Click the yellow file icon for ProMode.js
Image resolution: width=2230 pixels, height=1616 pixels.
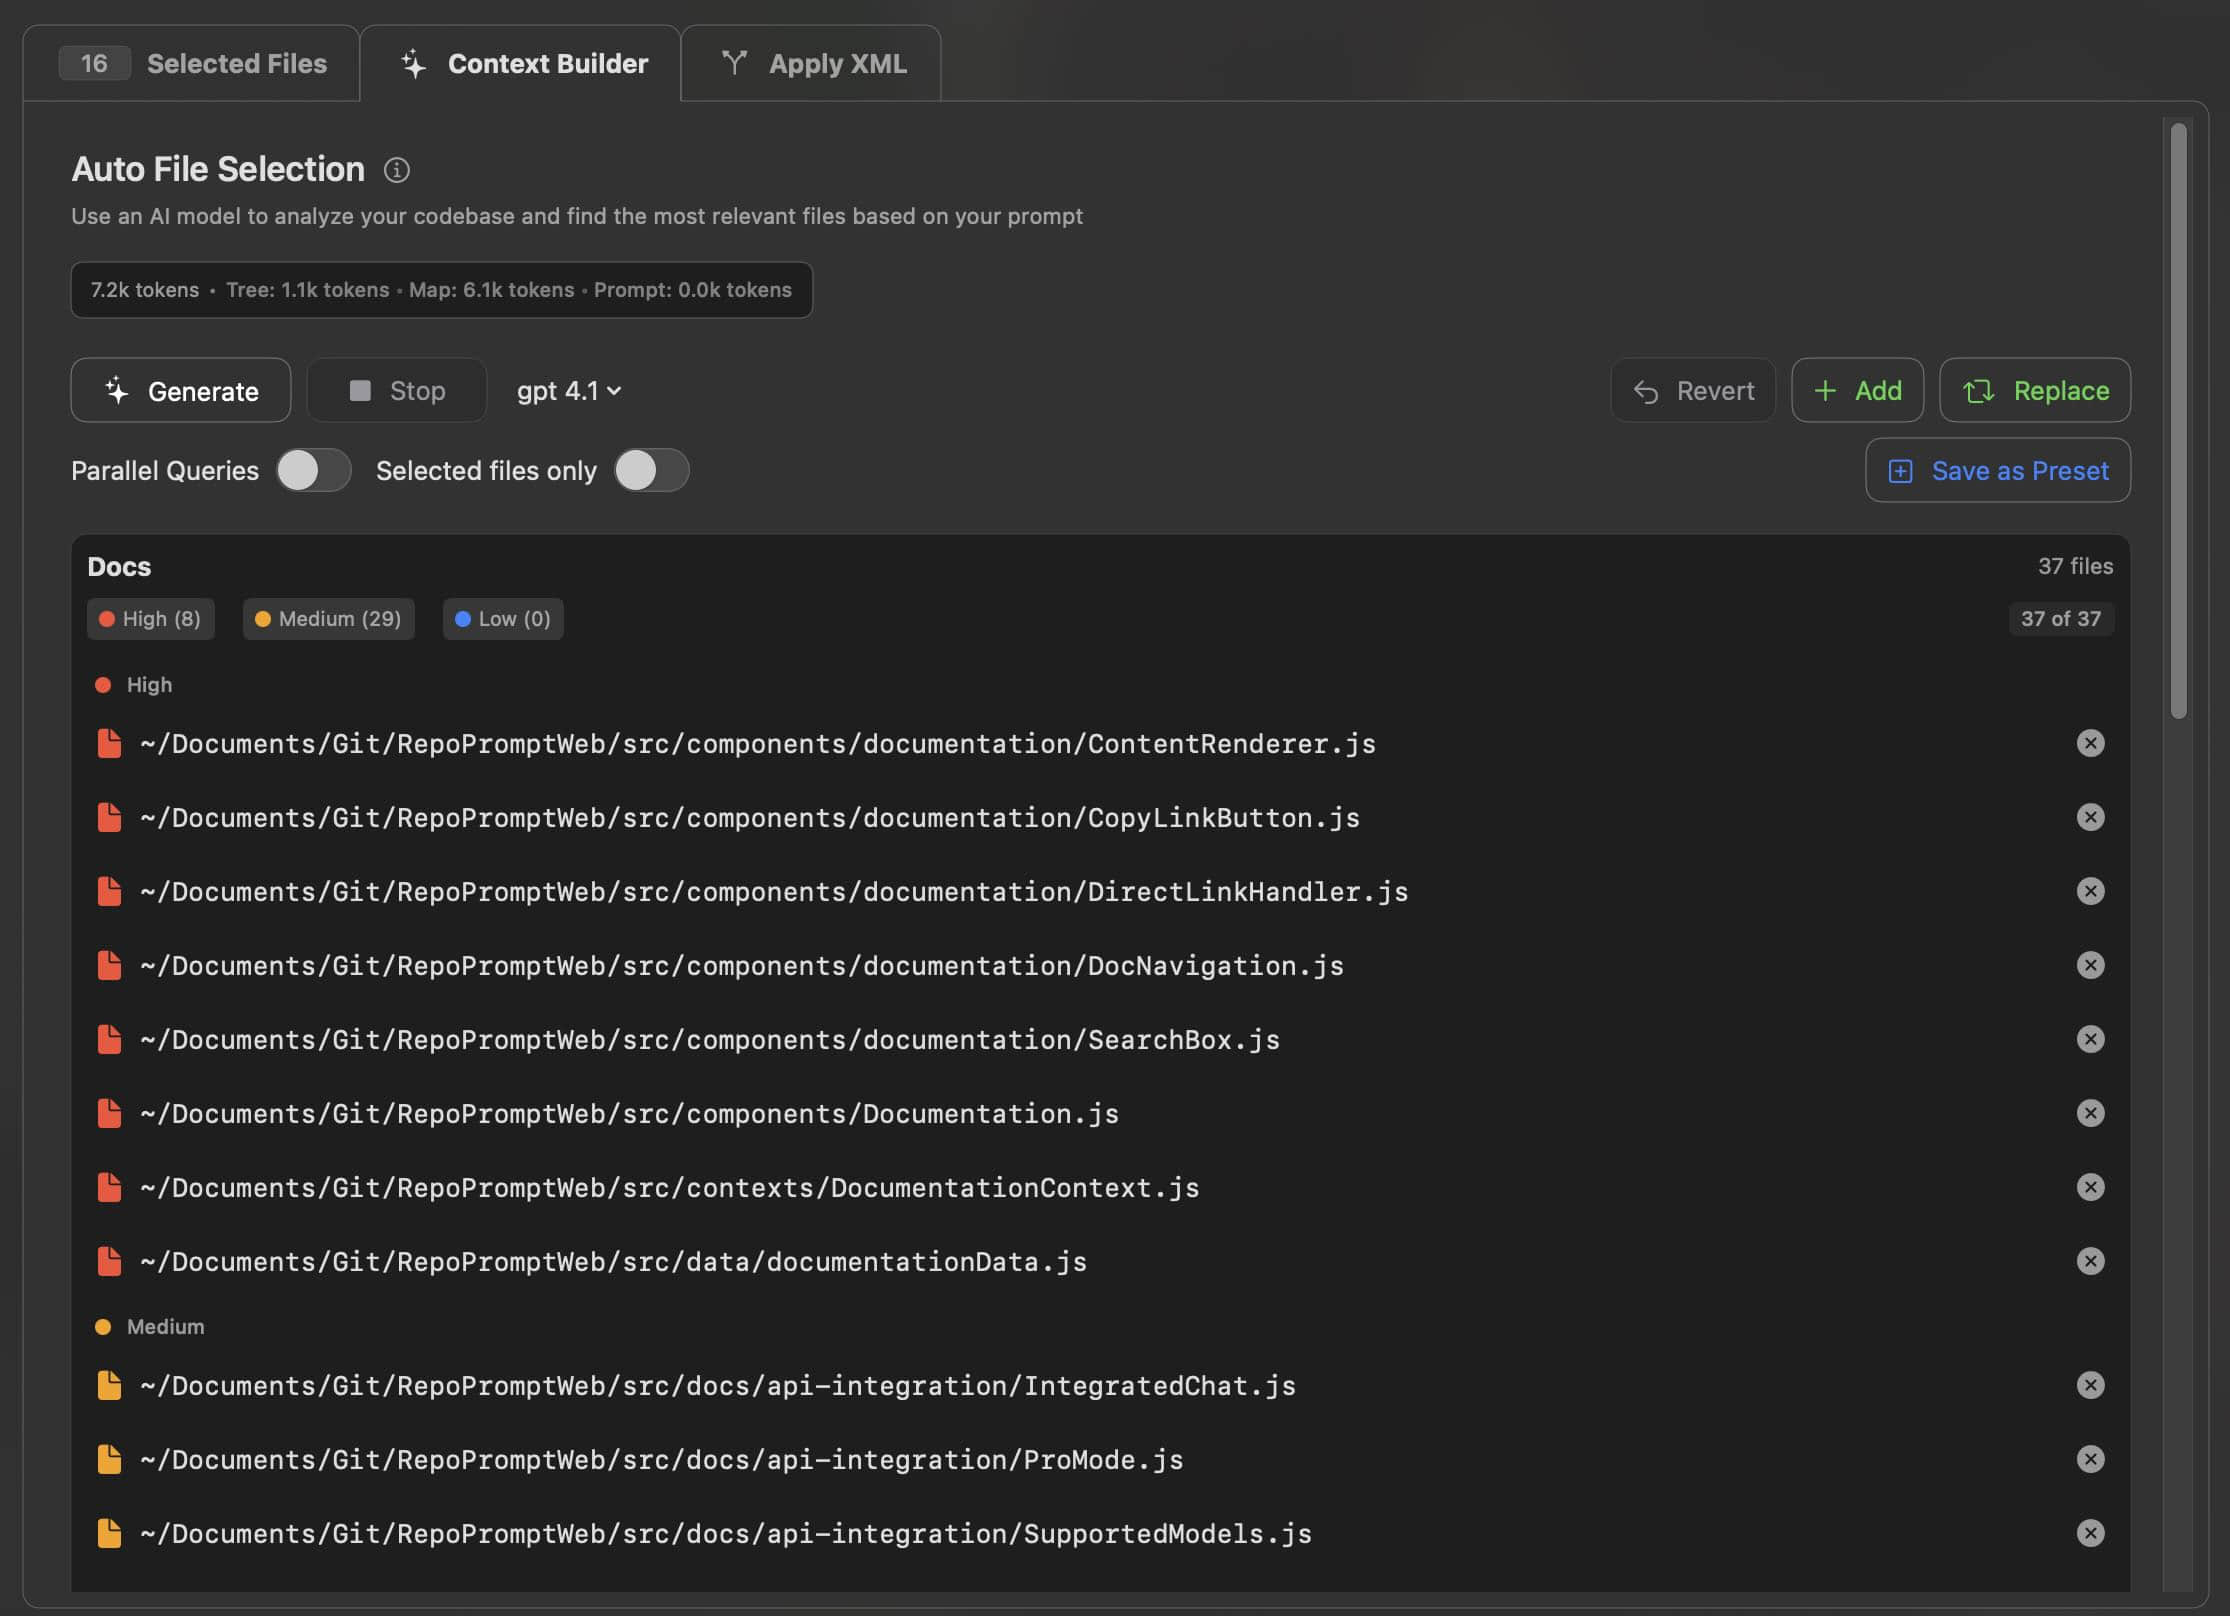coord(109,1459)
